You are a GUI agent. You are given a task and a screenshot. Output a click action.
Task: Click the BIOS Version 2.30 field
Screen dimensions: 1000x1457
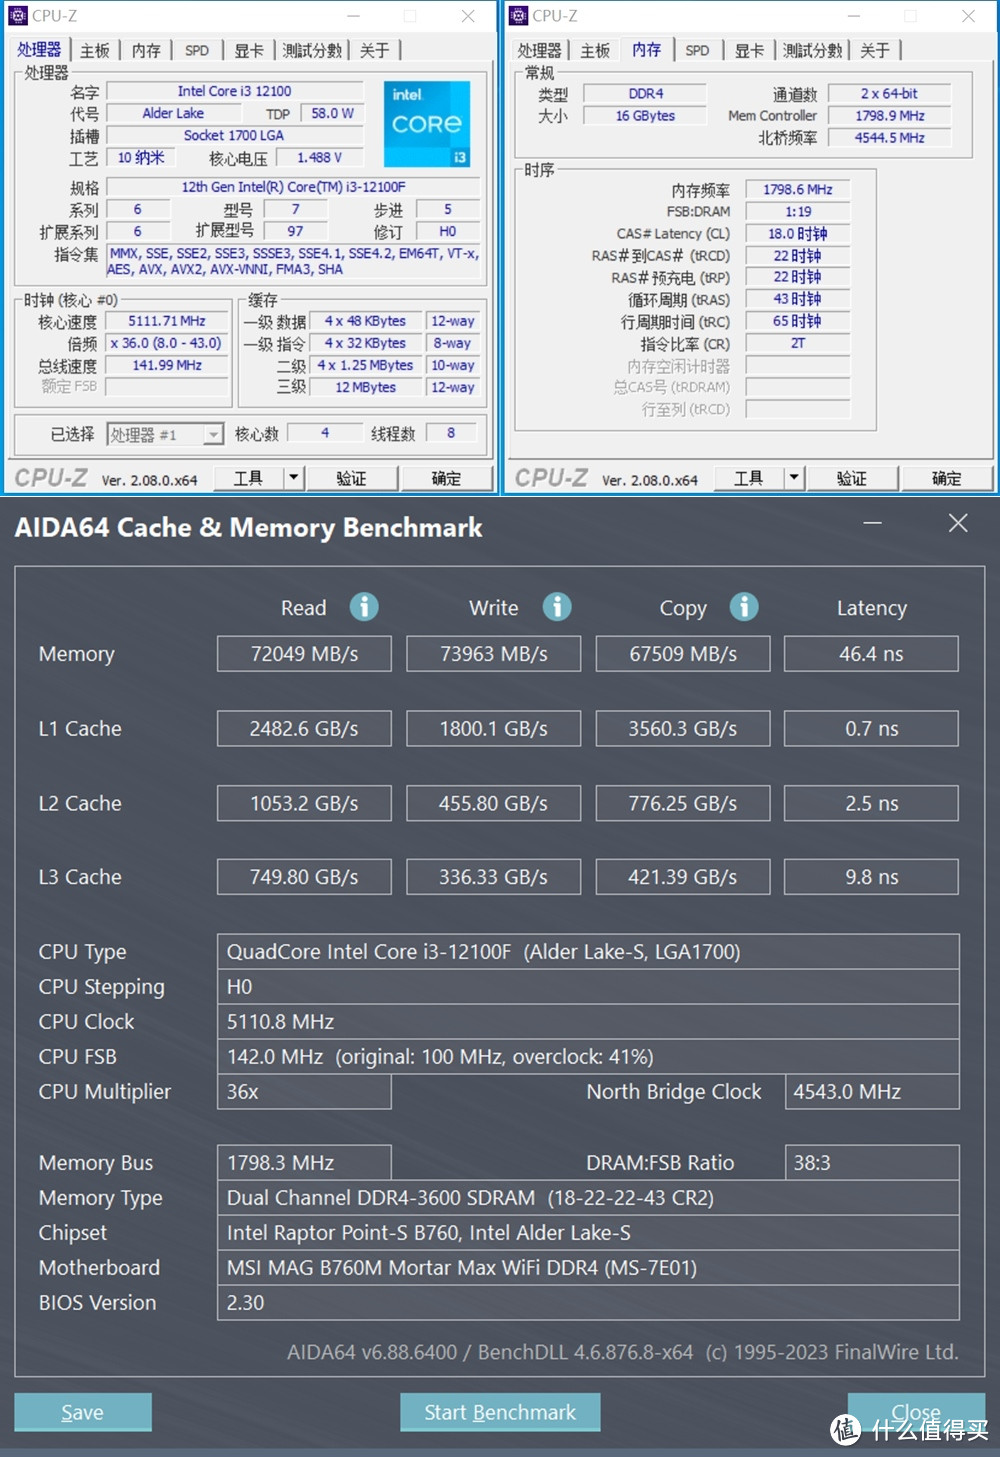tap(588, 1303)
